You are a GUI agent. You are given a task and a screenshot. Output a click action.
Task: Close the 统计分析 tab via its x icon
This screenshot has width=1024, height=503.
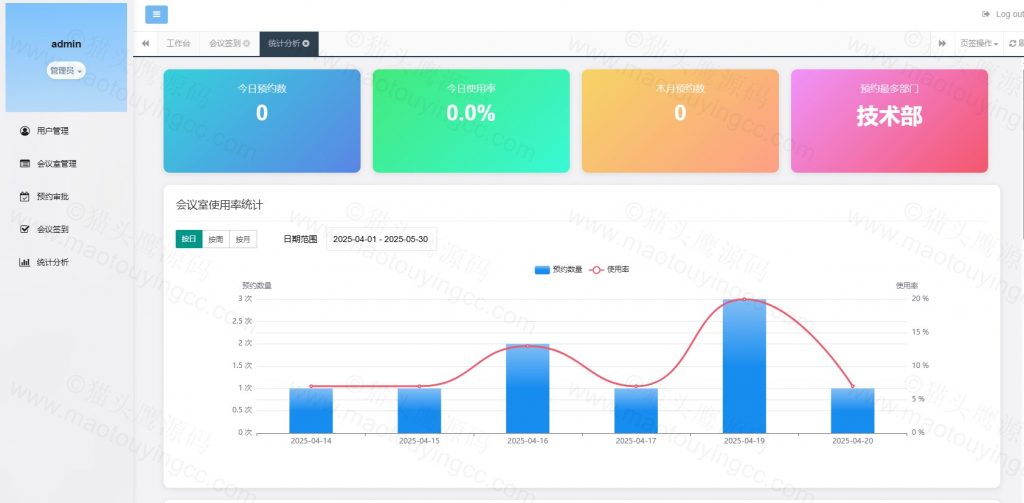[x=306, y=44]
